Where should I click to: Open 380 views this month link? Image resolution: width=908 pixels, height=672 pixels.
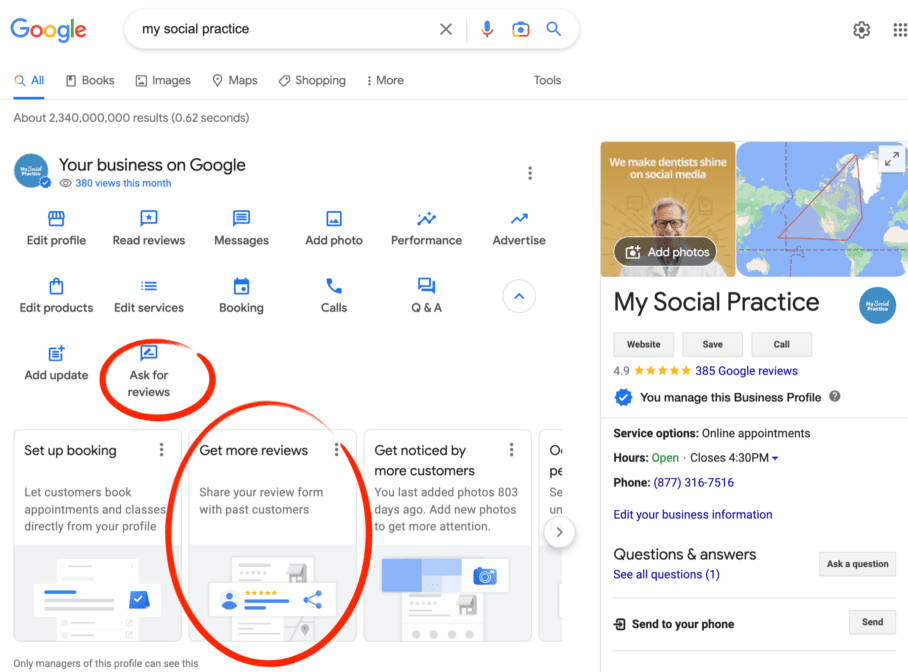[x=123, y=183]
